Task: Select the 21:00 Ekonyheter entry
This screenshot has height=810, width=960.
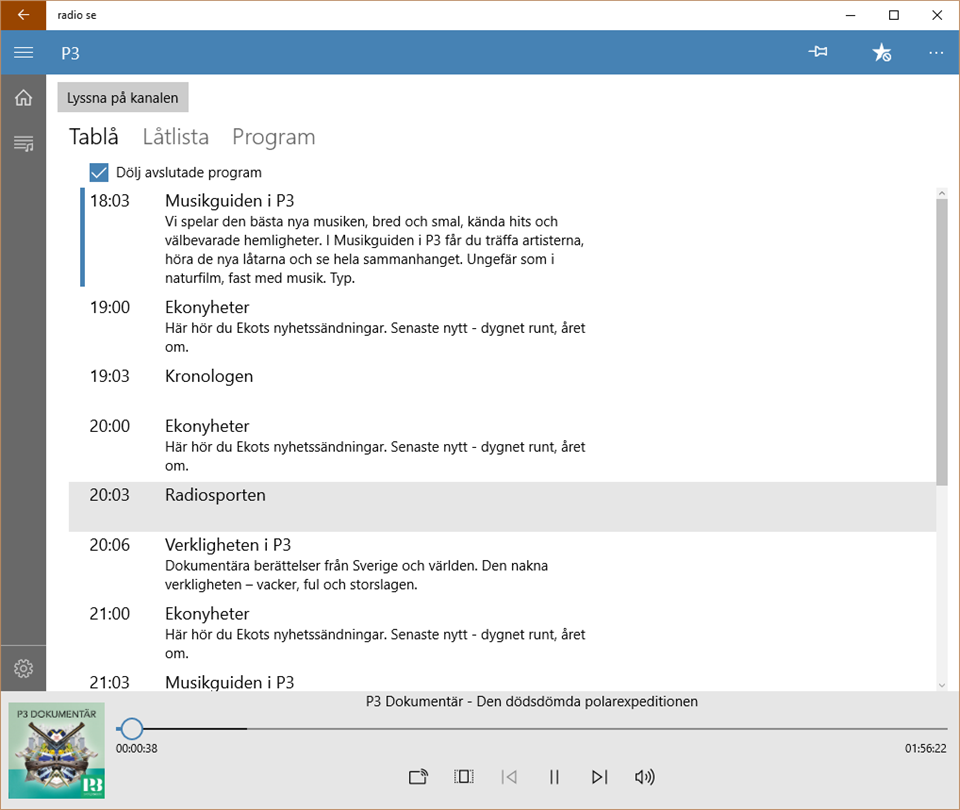Action: [503, 635]
